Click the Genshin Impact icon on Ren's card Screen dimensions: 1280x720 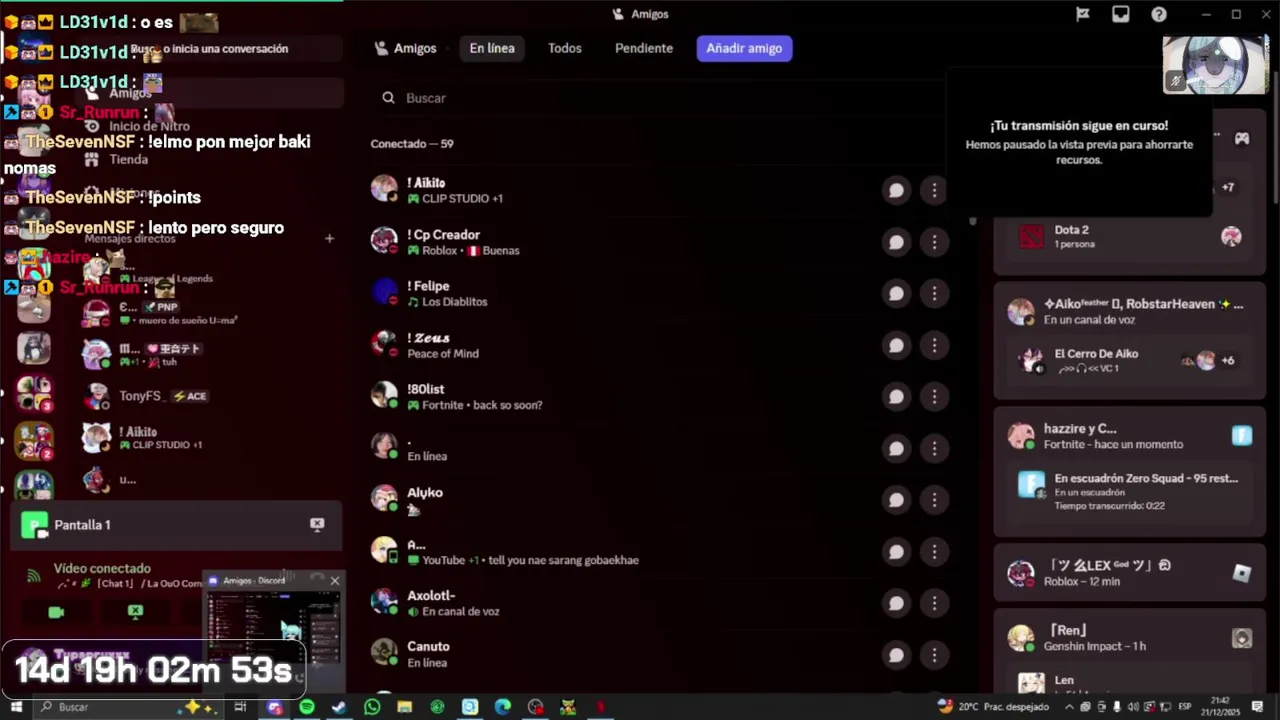pos(1241,638)
